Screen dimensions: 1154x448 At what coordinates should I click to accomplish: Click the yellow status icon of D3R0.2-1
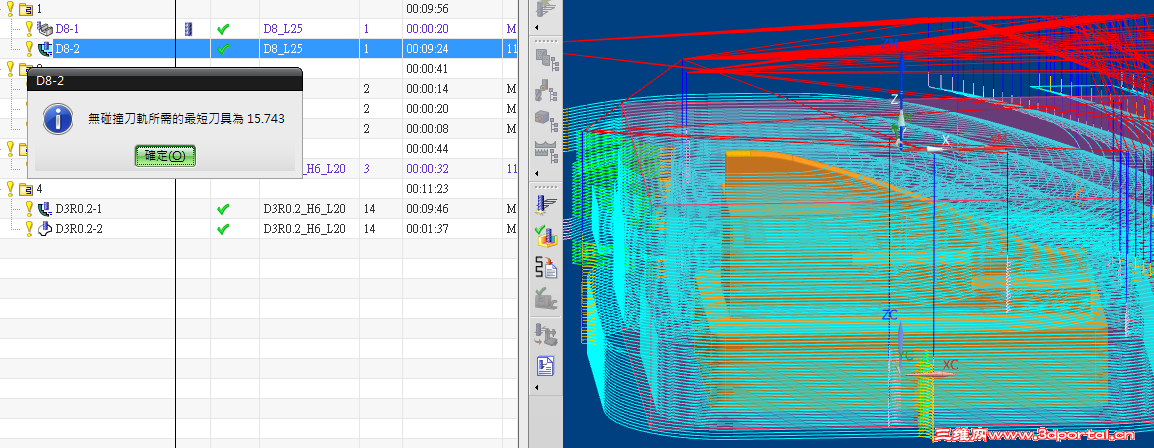[29, 208]
